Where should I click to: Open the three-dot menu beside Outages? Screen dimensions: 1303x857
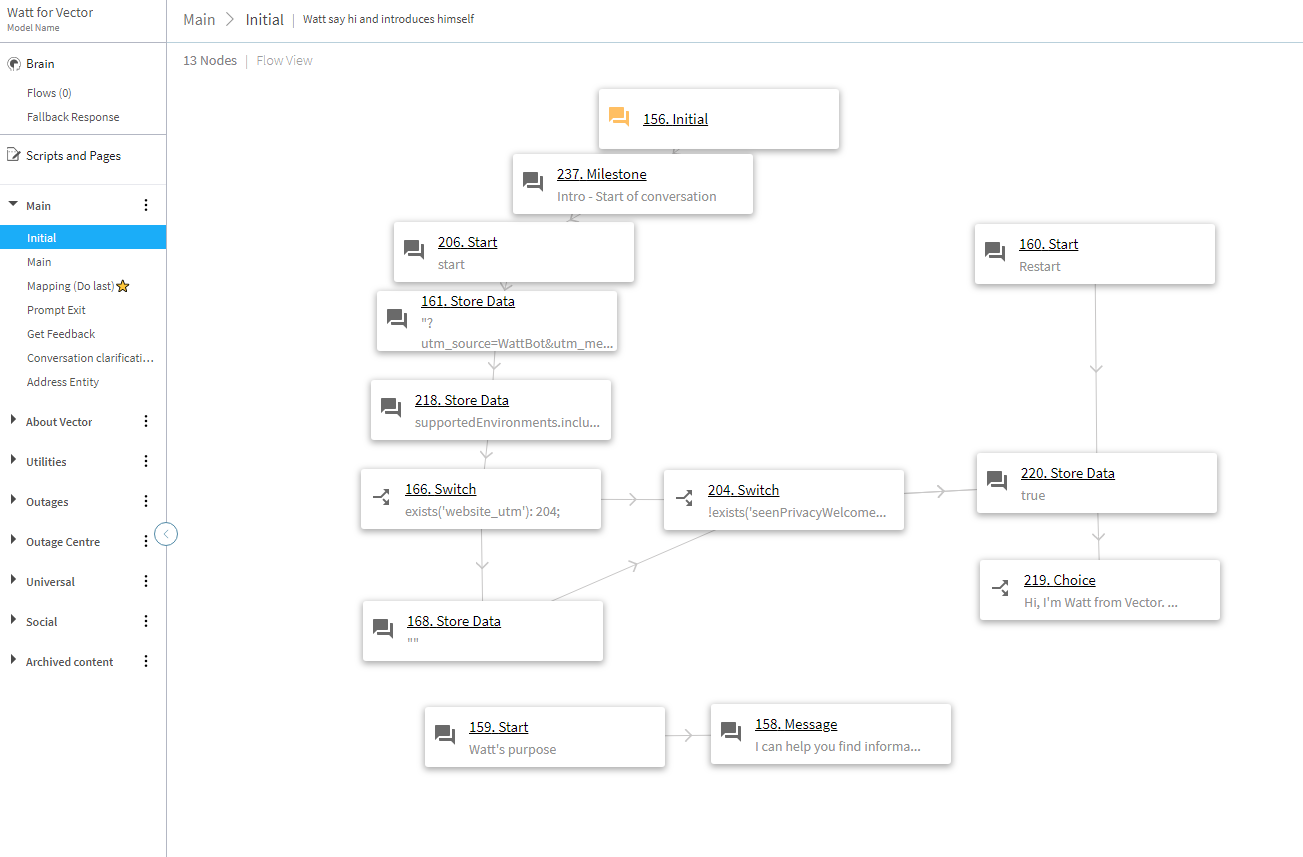point(146,501)
